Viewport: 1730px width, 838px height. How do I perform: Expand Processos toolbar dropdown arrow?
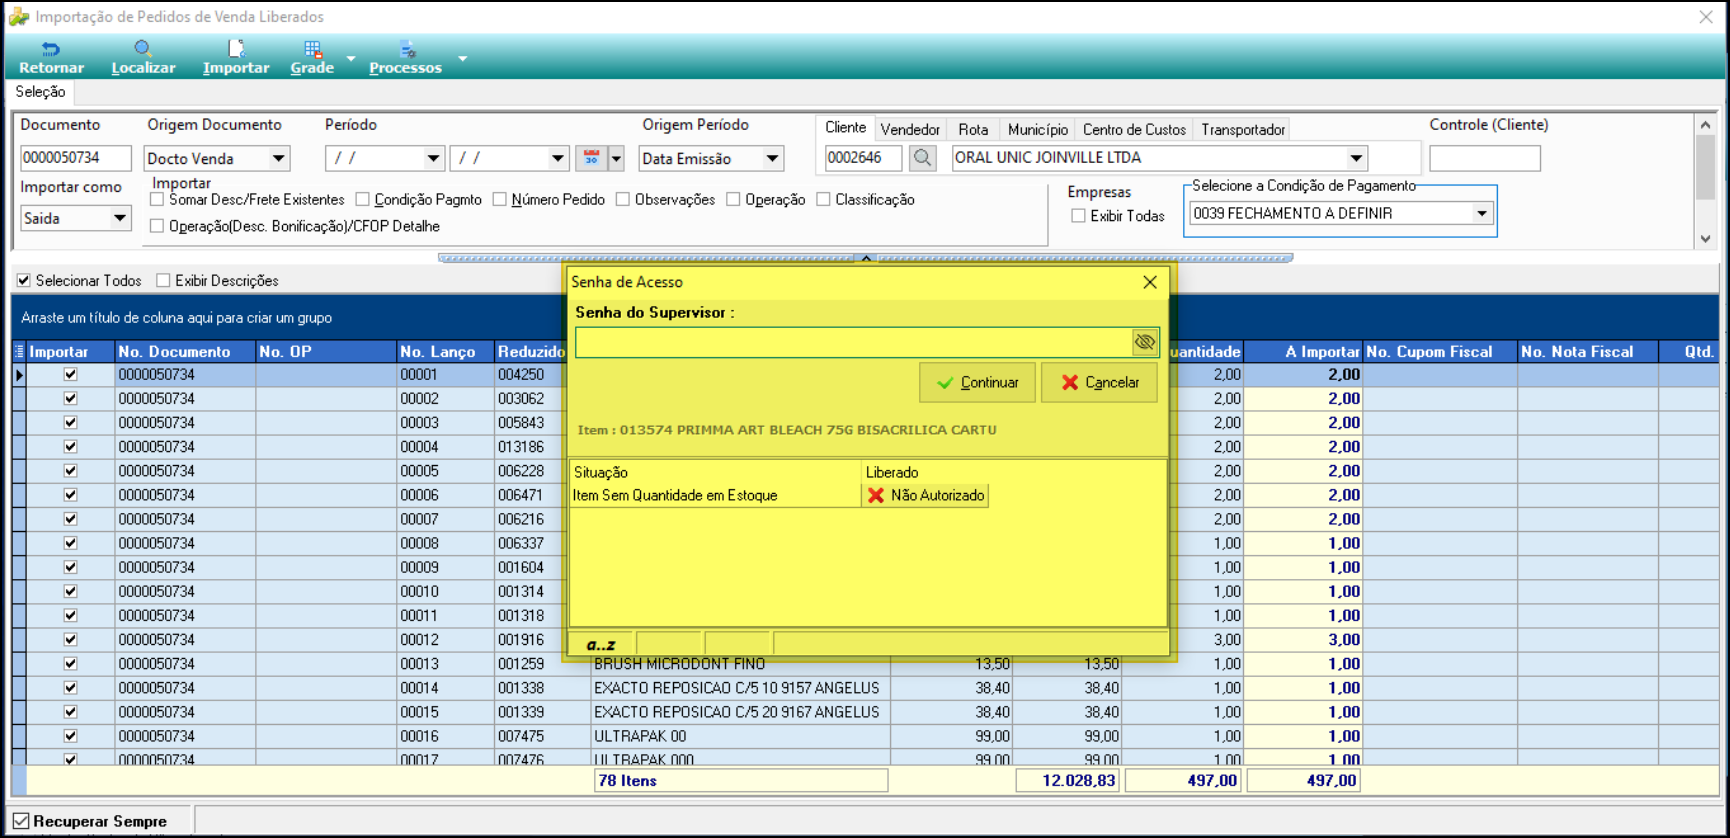coord(463,59)
